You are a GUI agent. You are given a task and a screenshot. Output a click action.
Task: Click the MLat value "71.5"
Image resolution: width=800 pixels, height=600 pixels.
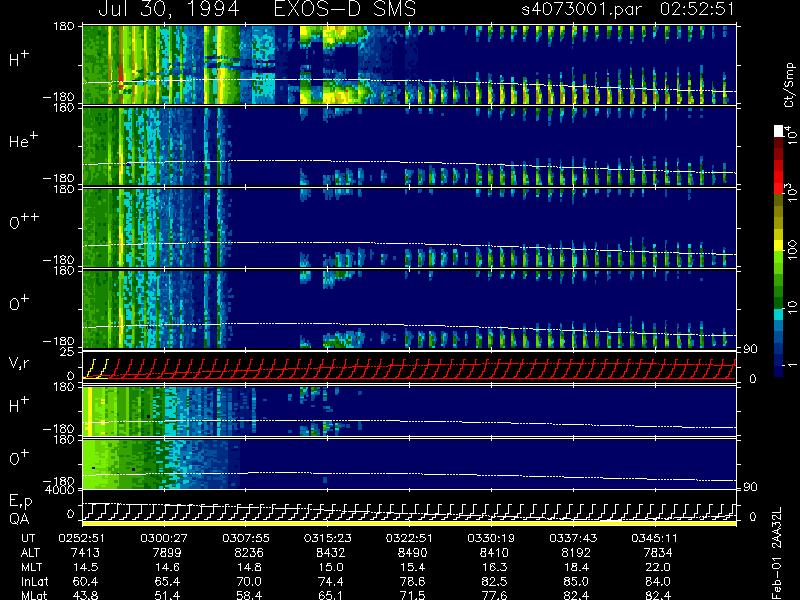412,595
